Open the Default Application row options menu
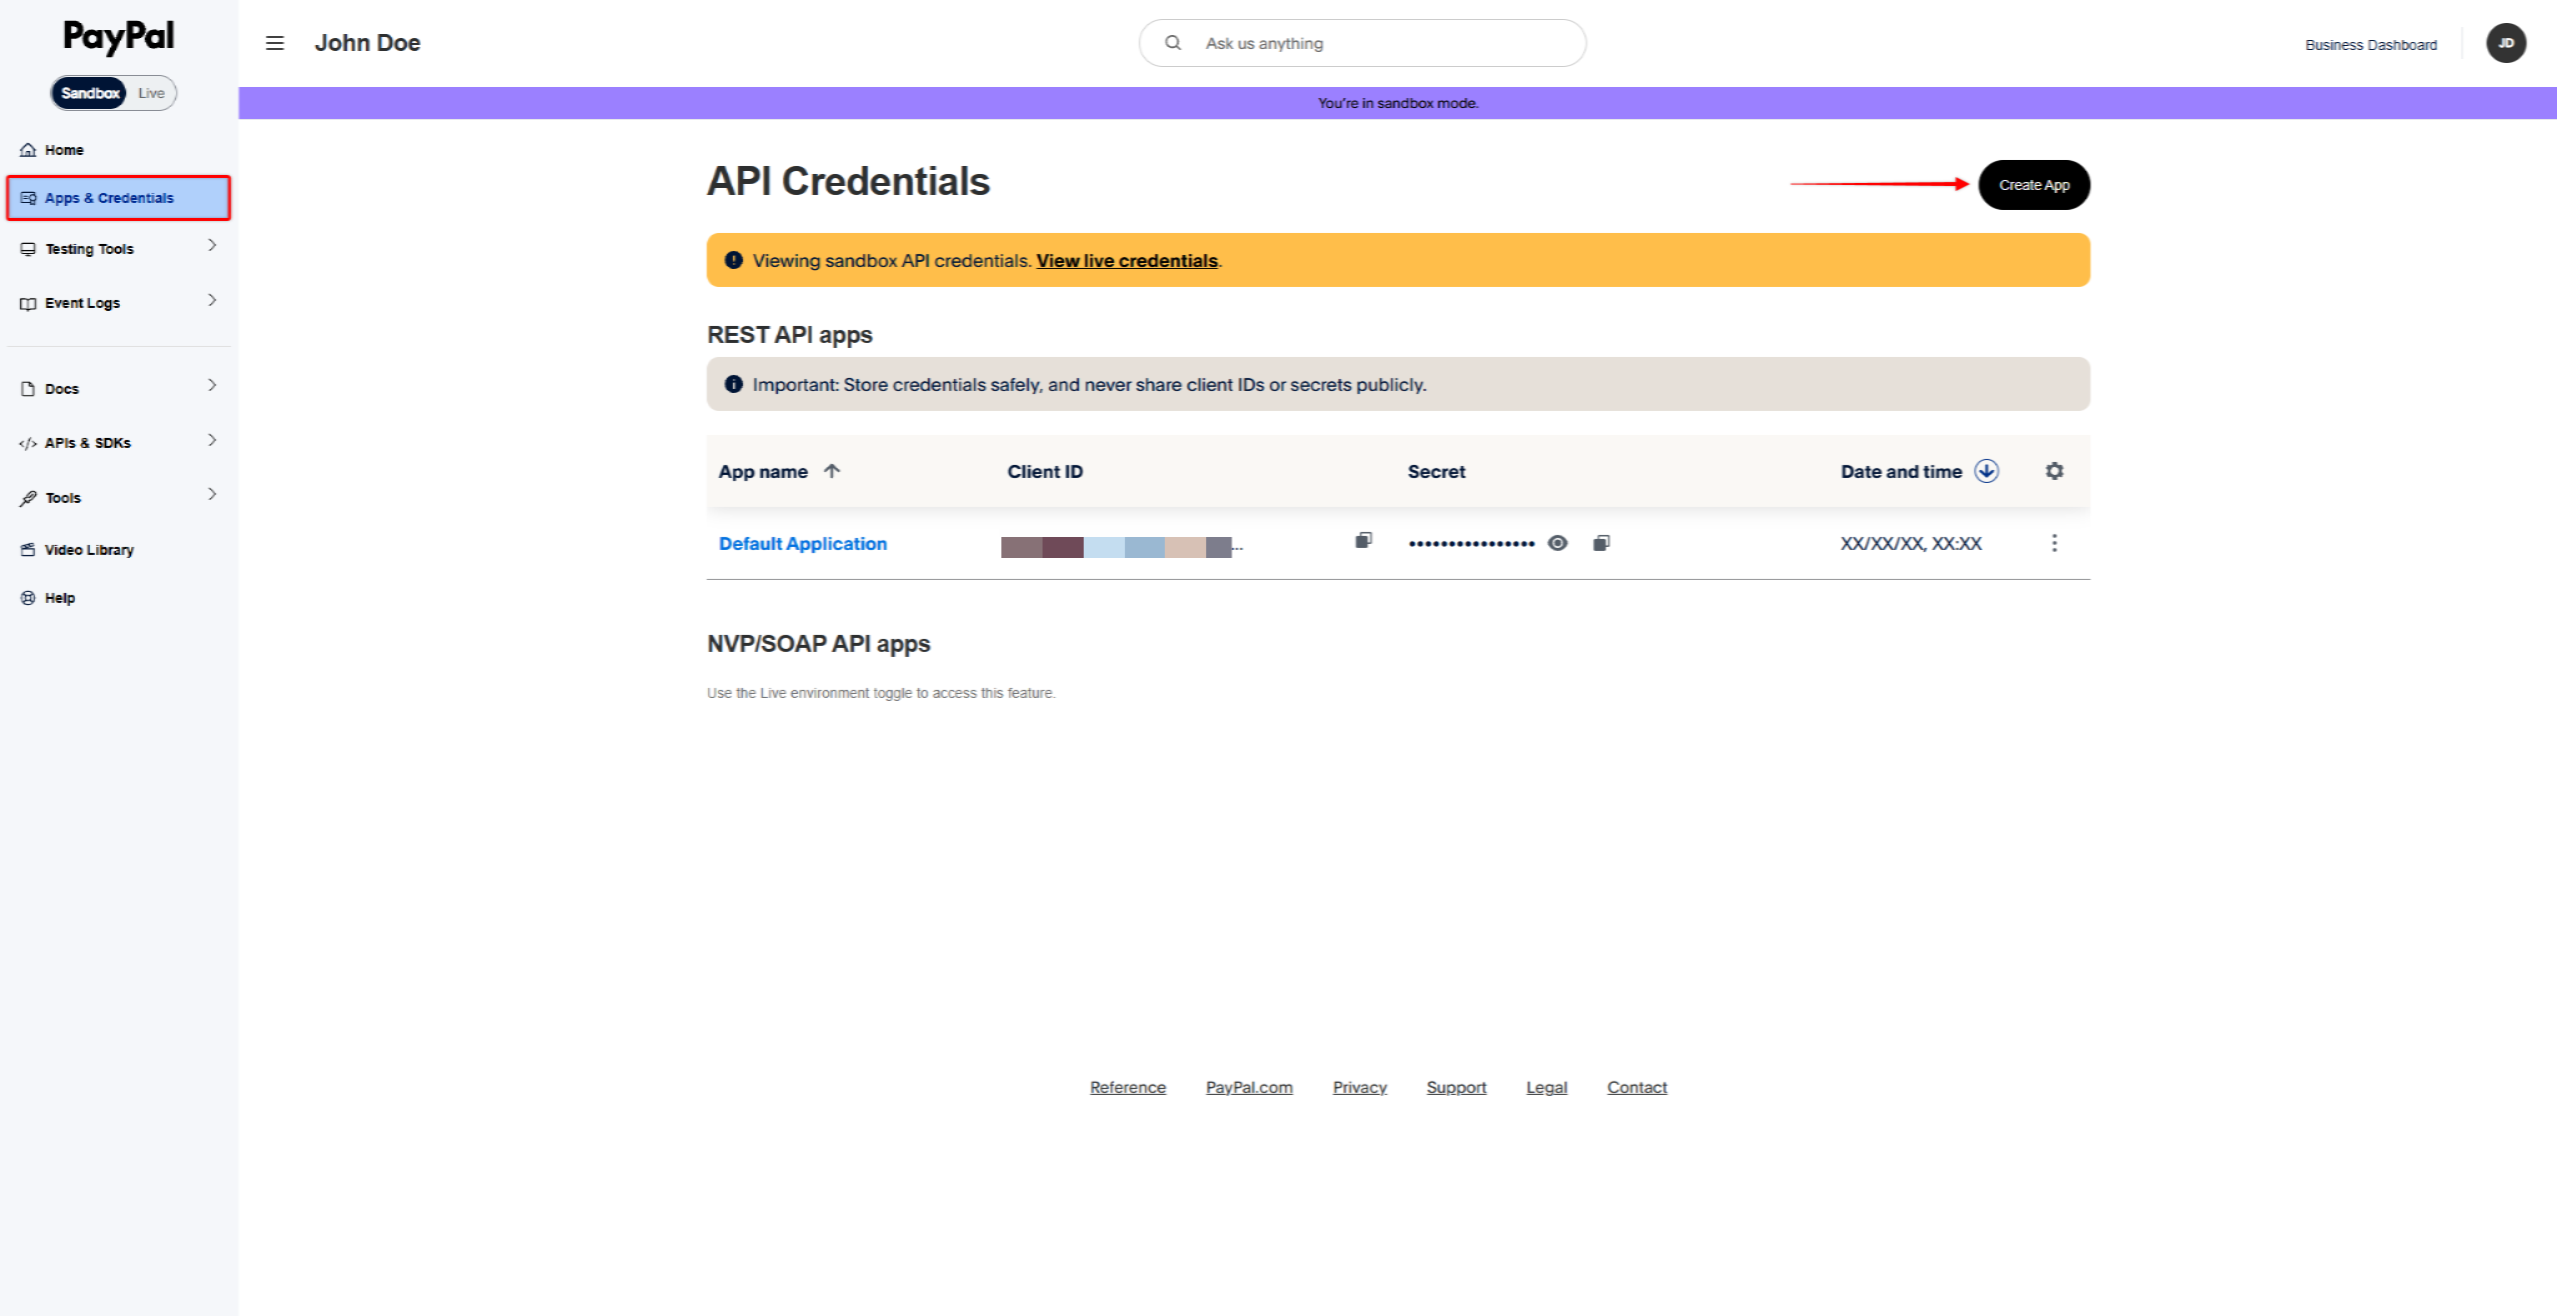The image size is (2557, 1316). pyautogui.click(x=2054, y=543)
